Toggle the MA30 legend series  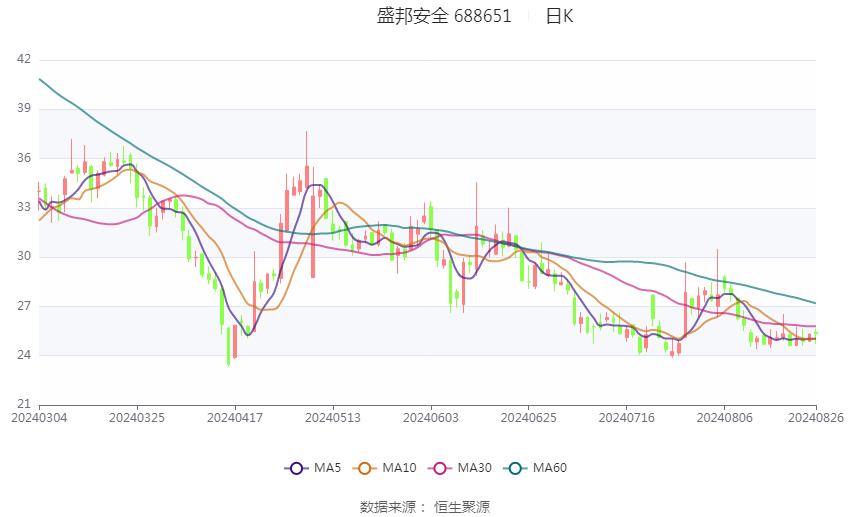460,468
